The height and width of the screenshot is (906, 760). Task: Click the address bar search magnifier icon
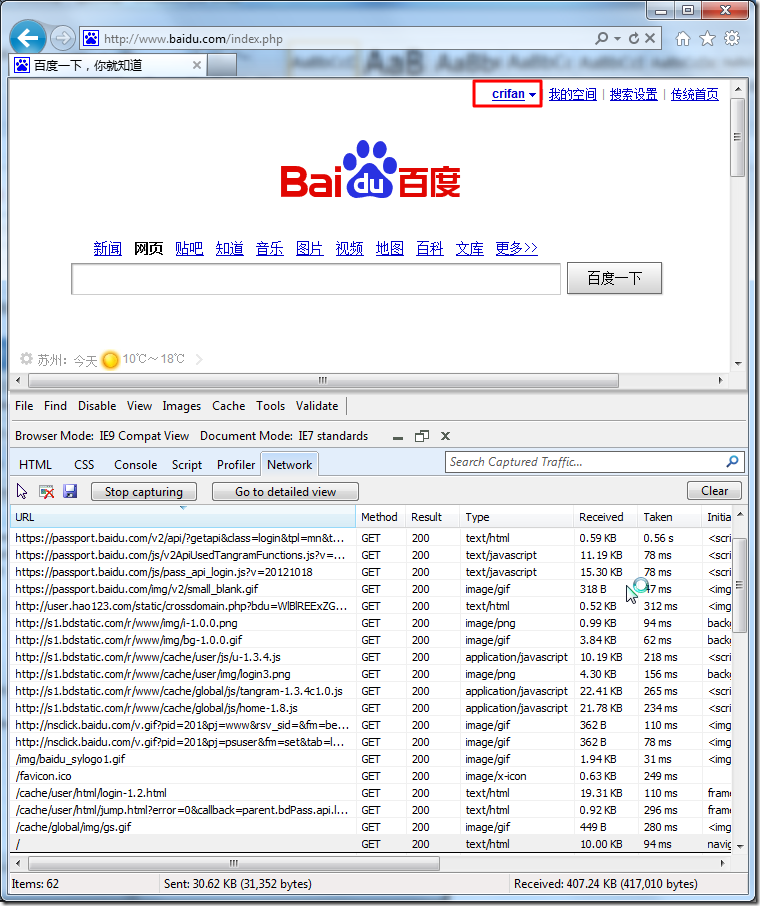602,38
